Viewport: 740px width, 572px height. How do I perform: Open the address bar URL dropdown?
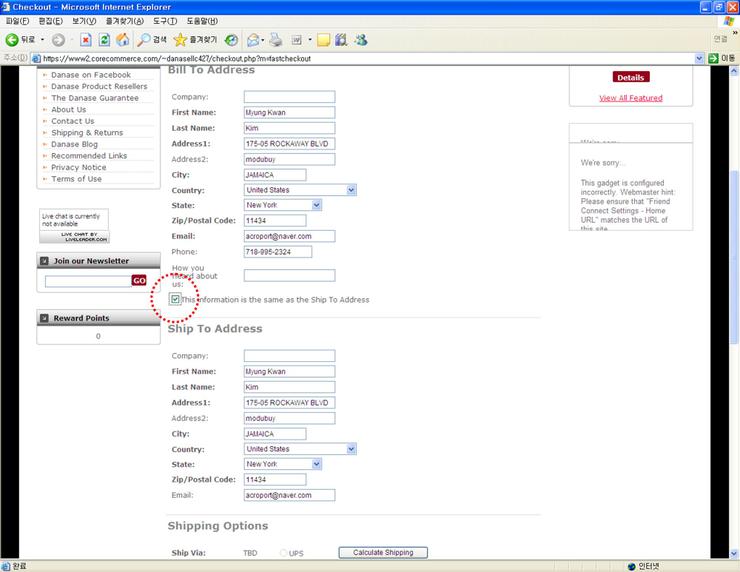coord(699,59)
